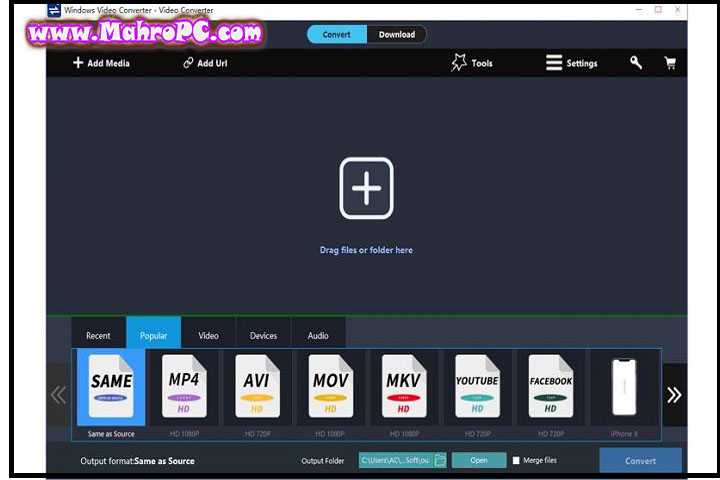Click the Open output folder button
Viewport: 720px width, 480px height.
coord(478,460)
